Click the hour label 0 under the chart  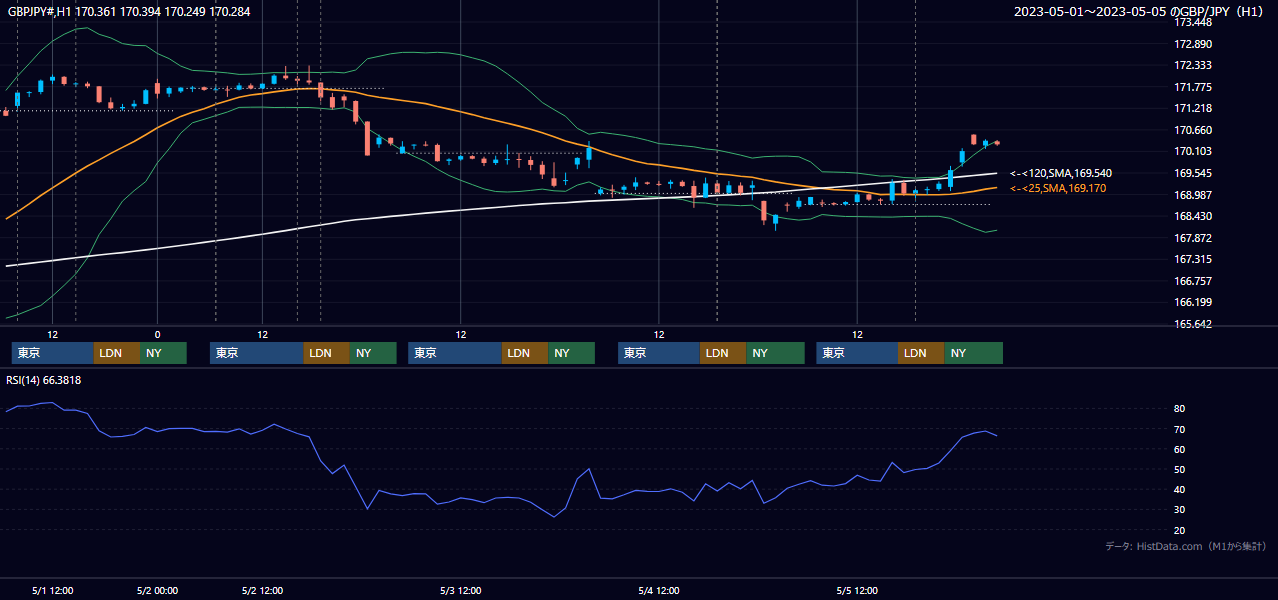pos(157,334)
